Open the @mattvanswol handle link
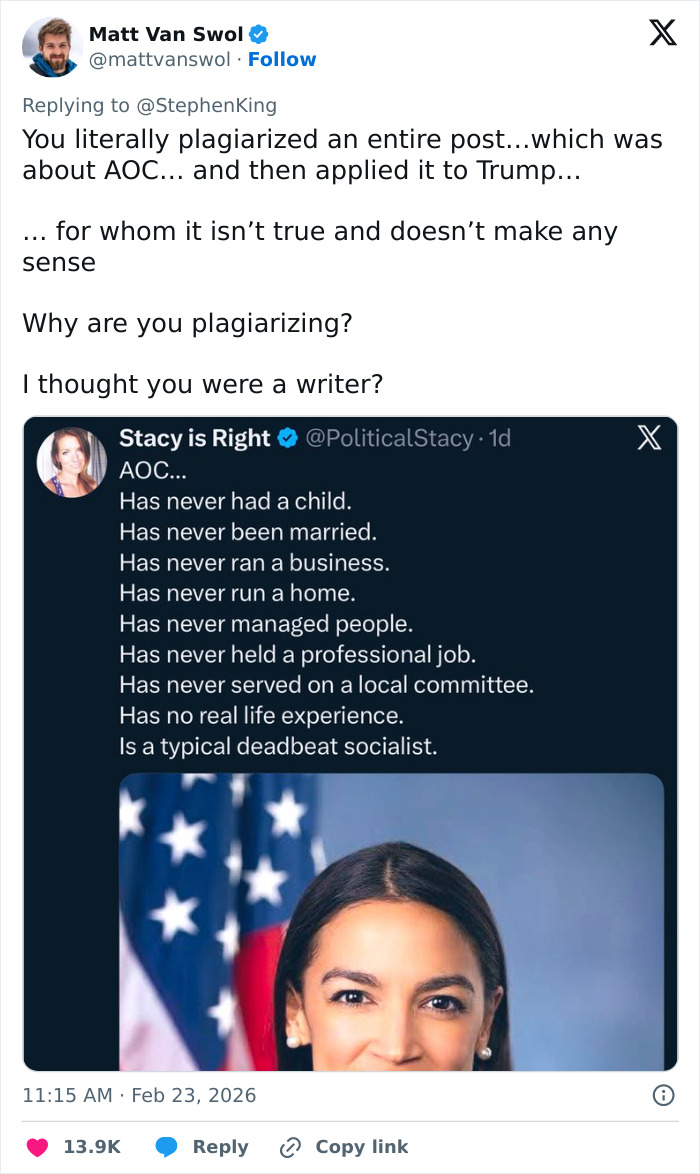Screen dimensions: 700x1174 (x=162, y=60)
